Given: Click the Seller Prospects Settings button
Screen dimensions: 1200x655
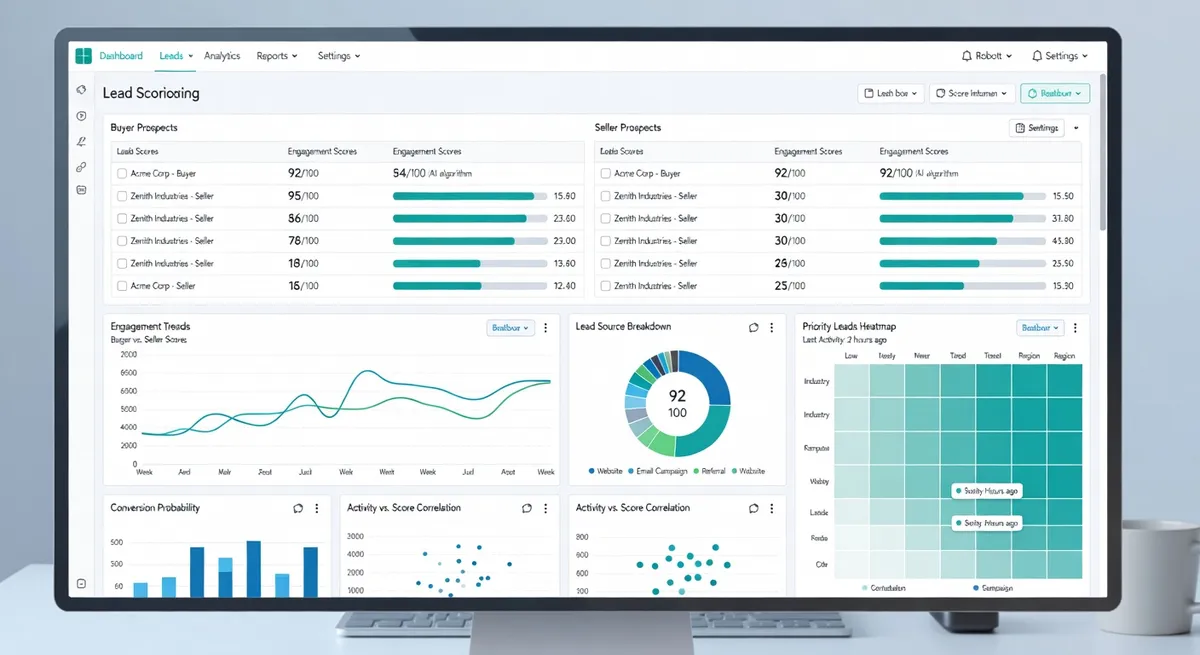Looking at the screenshot, I should 1037,128.
